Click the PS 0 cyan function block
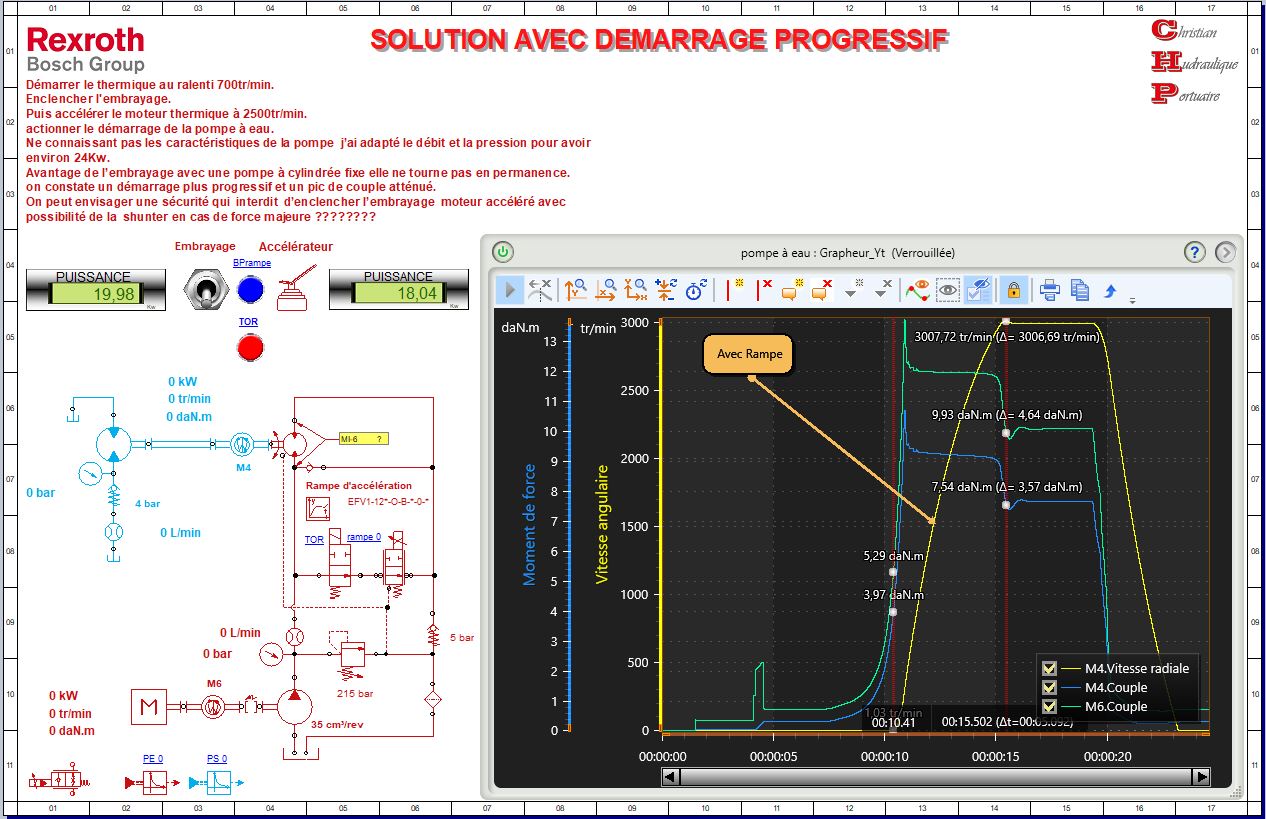Screen dimensions: 1266x819 tap(217, 781)
